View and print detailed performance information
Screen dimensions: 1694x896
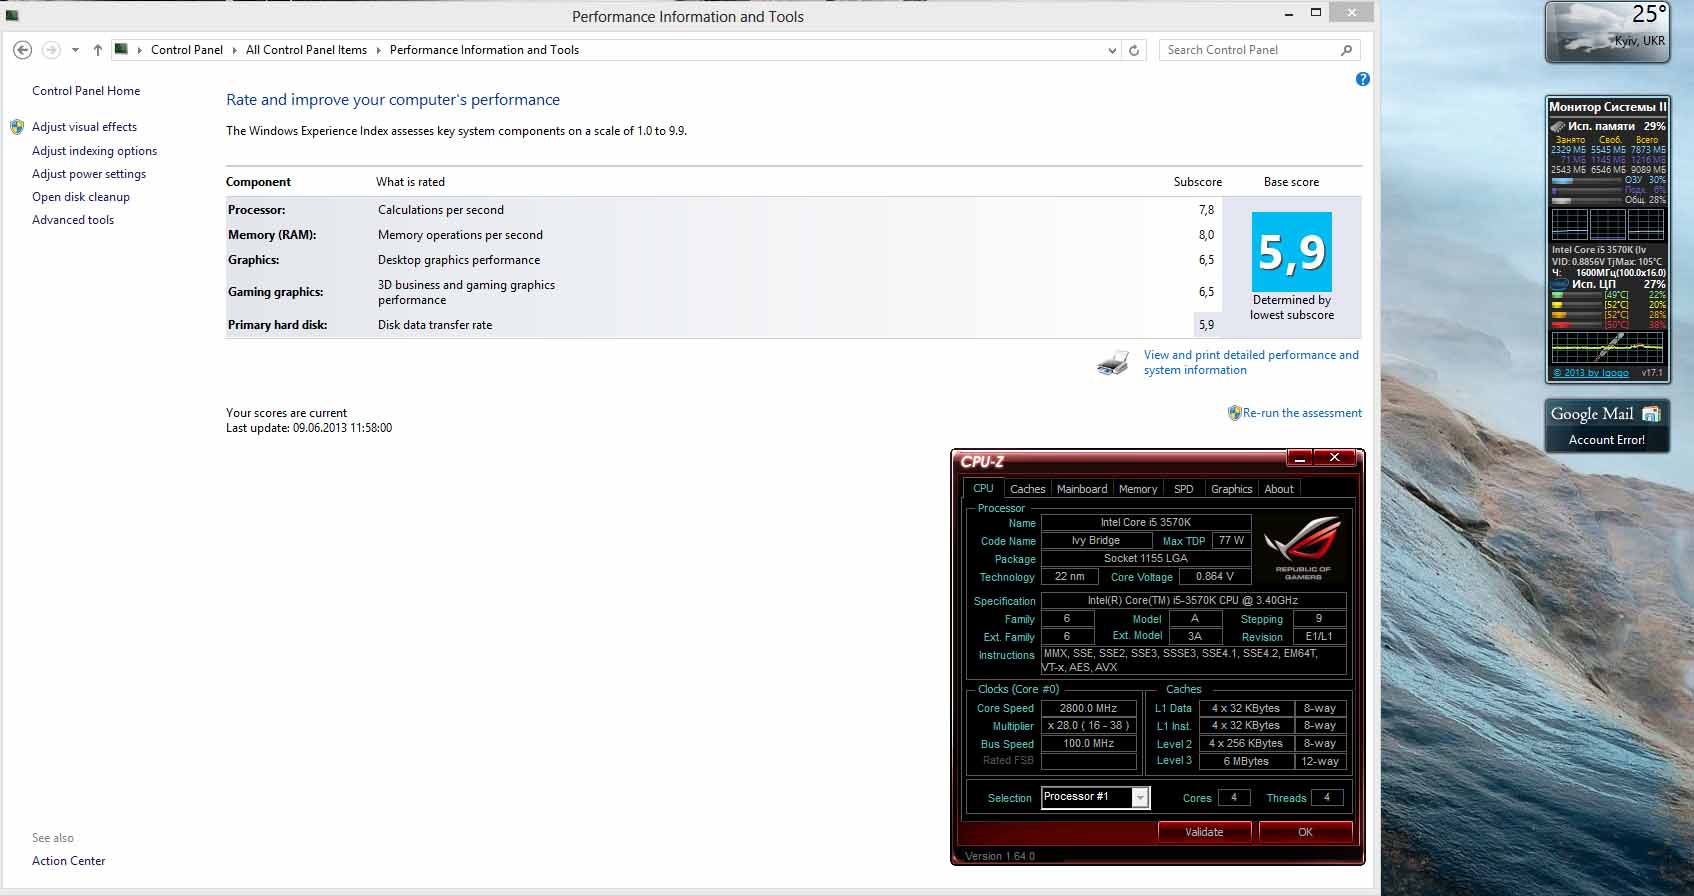pos(1251,362)
